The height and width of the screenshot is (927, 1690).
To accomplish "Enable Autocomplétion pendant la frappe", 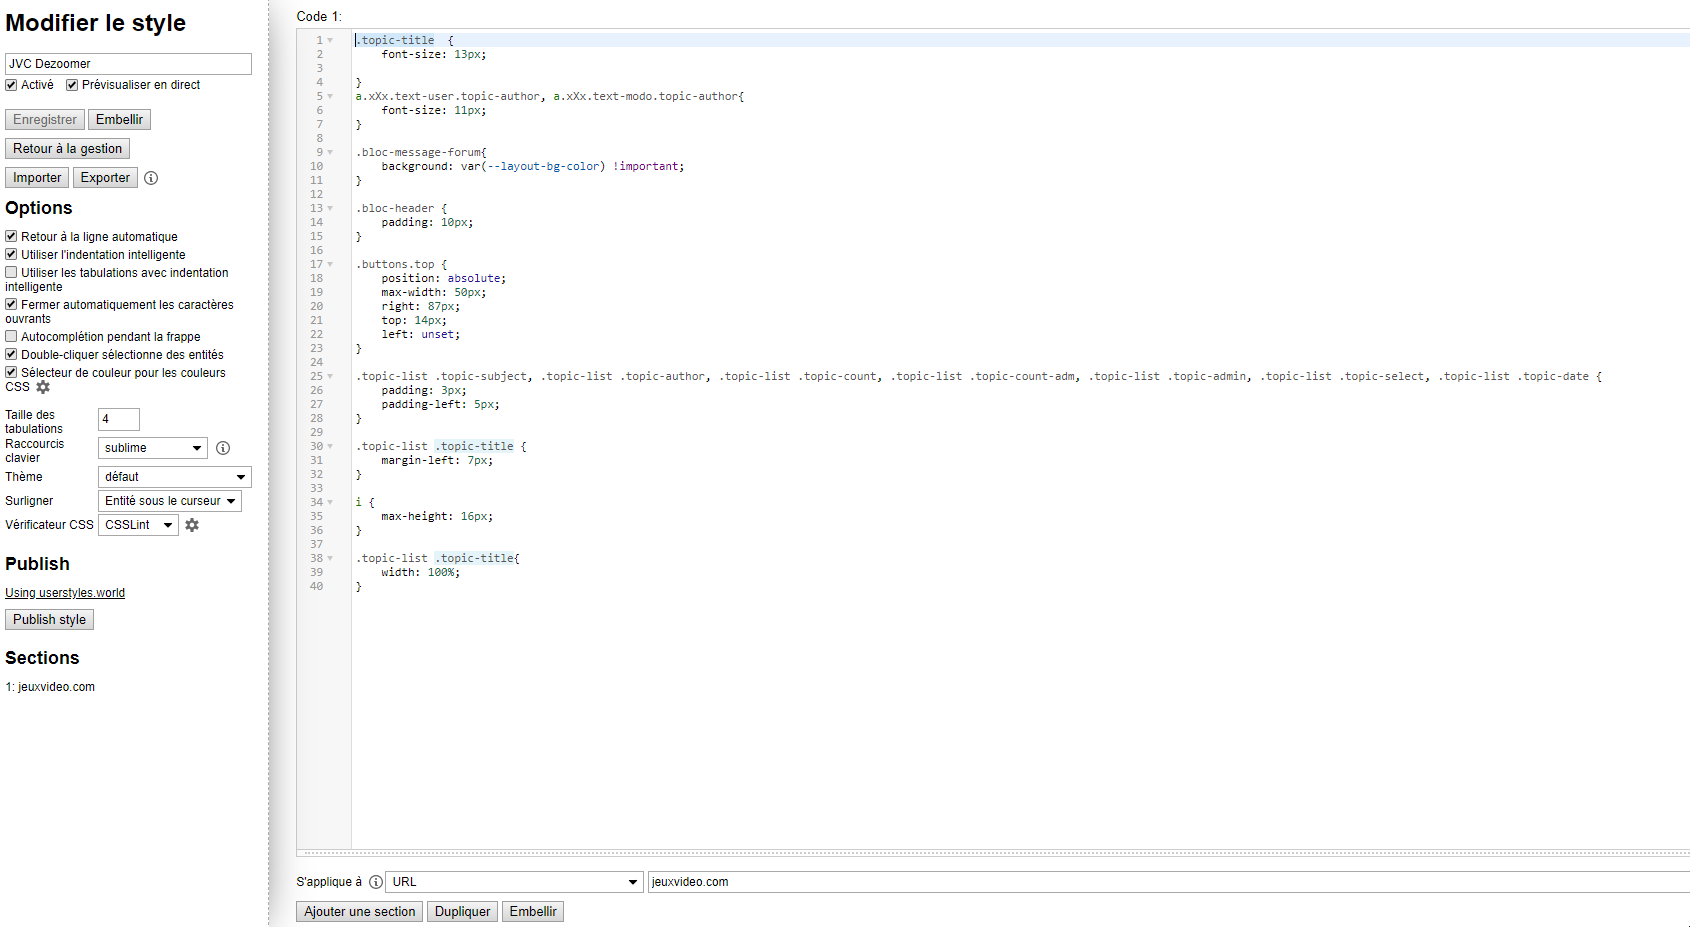I will tap(11, 337).
